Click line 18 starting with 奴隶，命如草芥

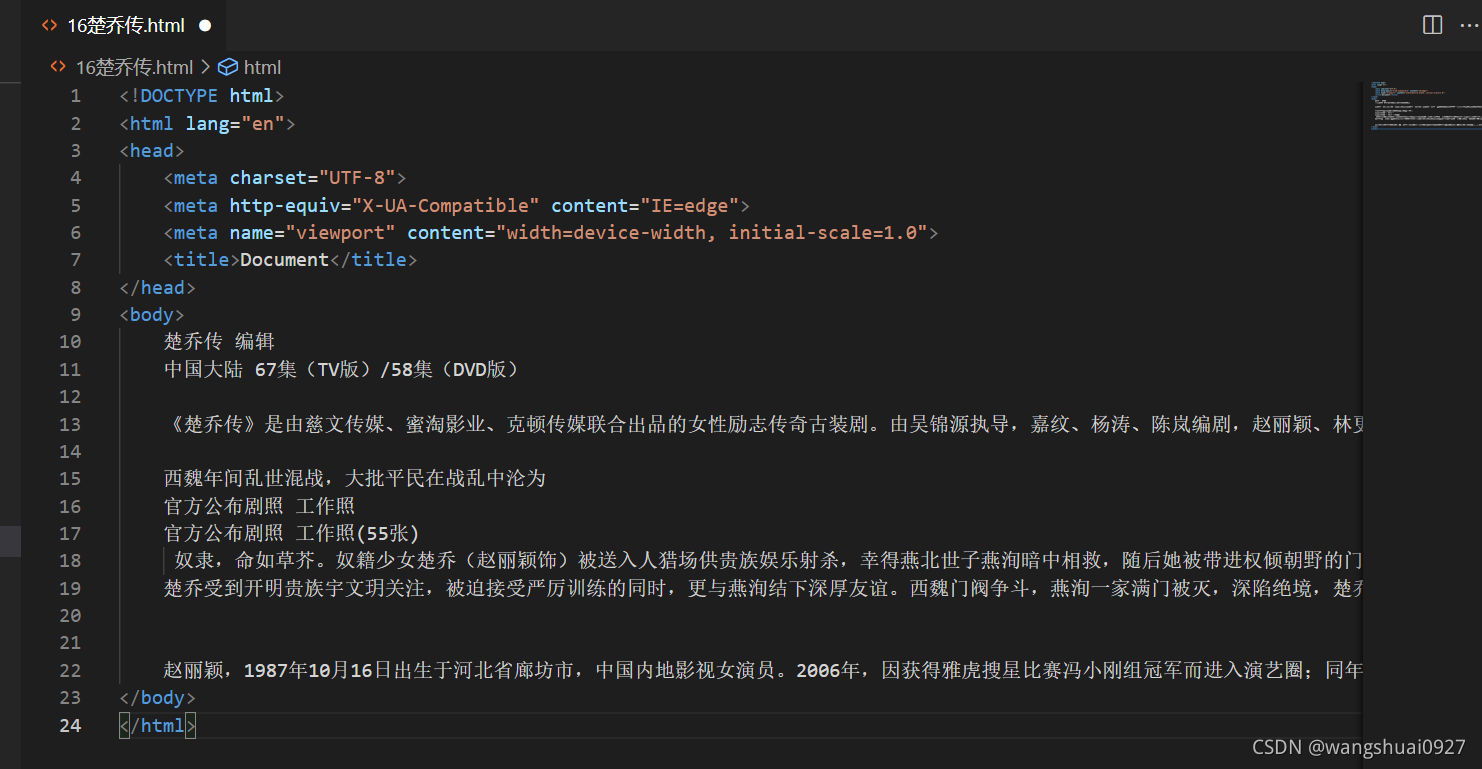[768, 560]
